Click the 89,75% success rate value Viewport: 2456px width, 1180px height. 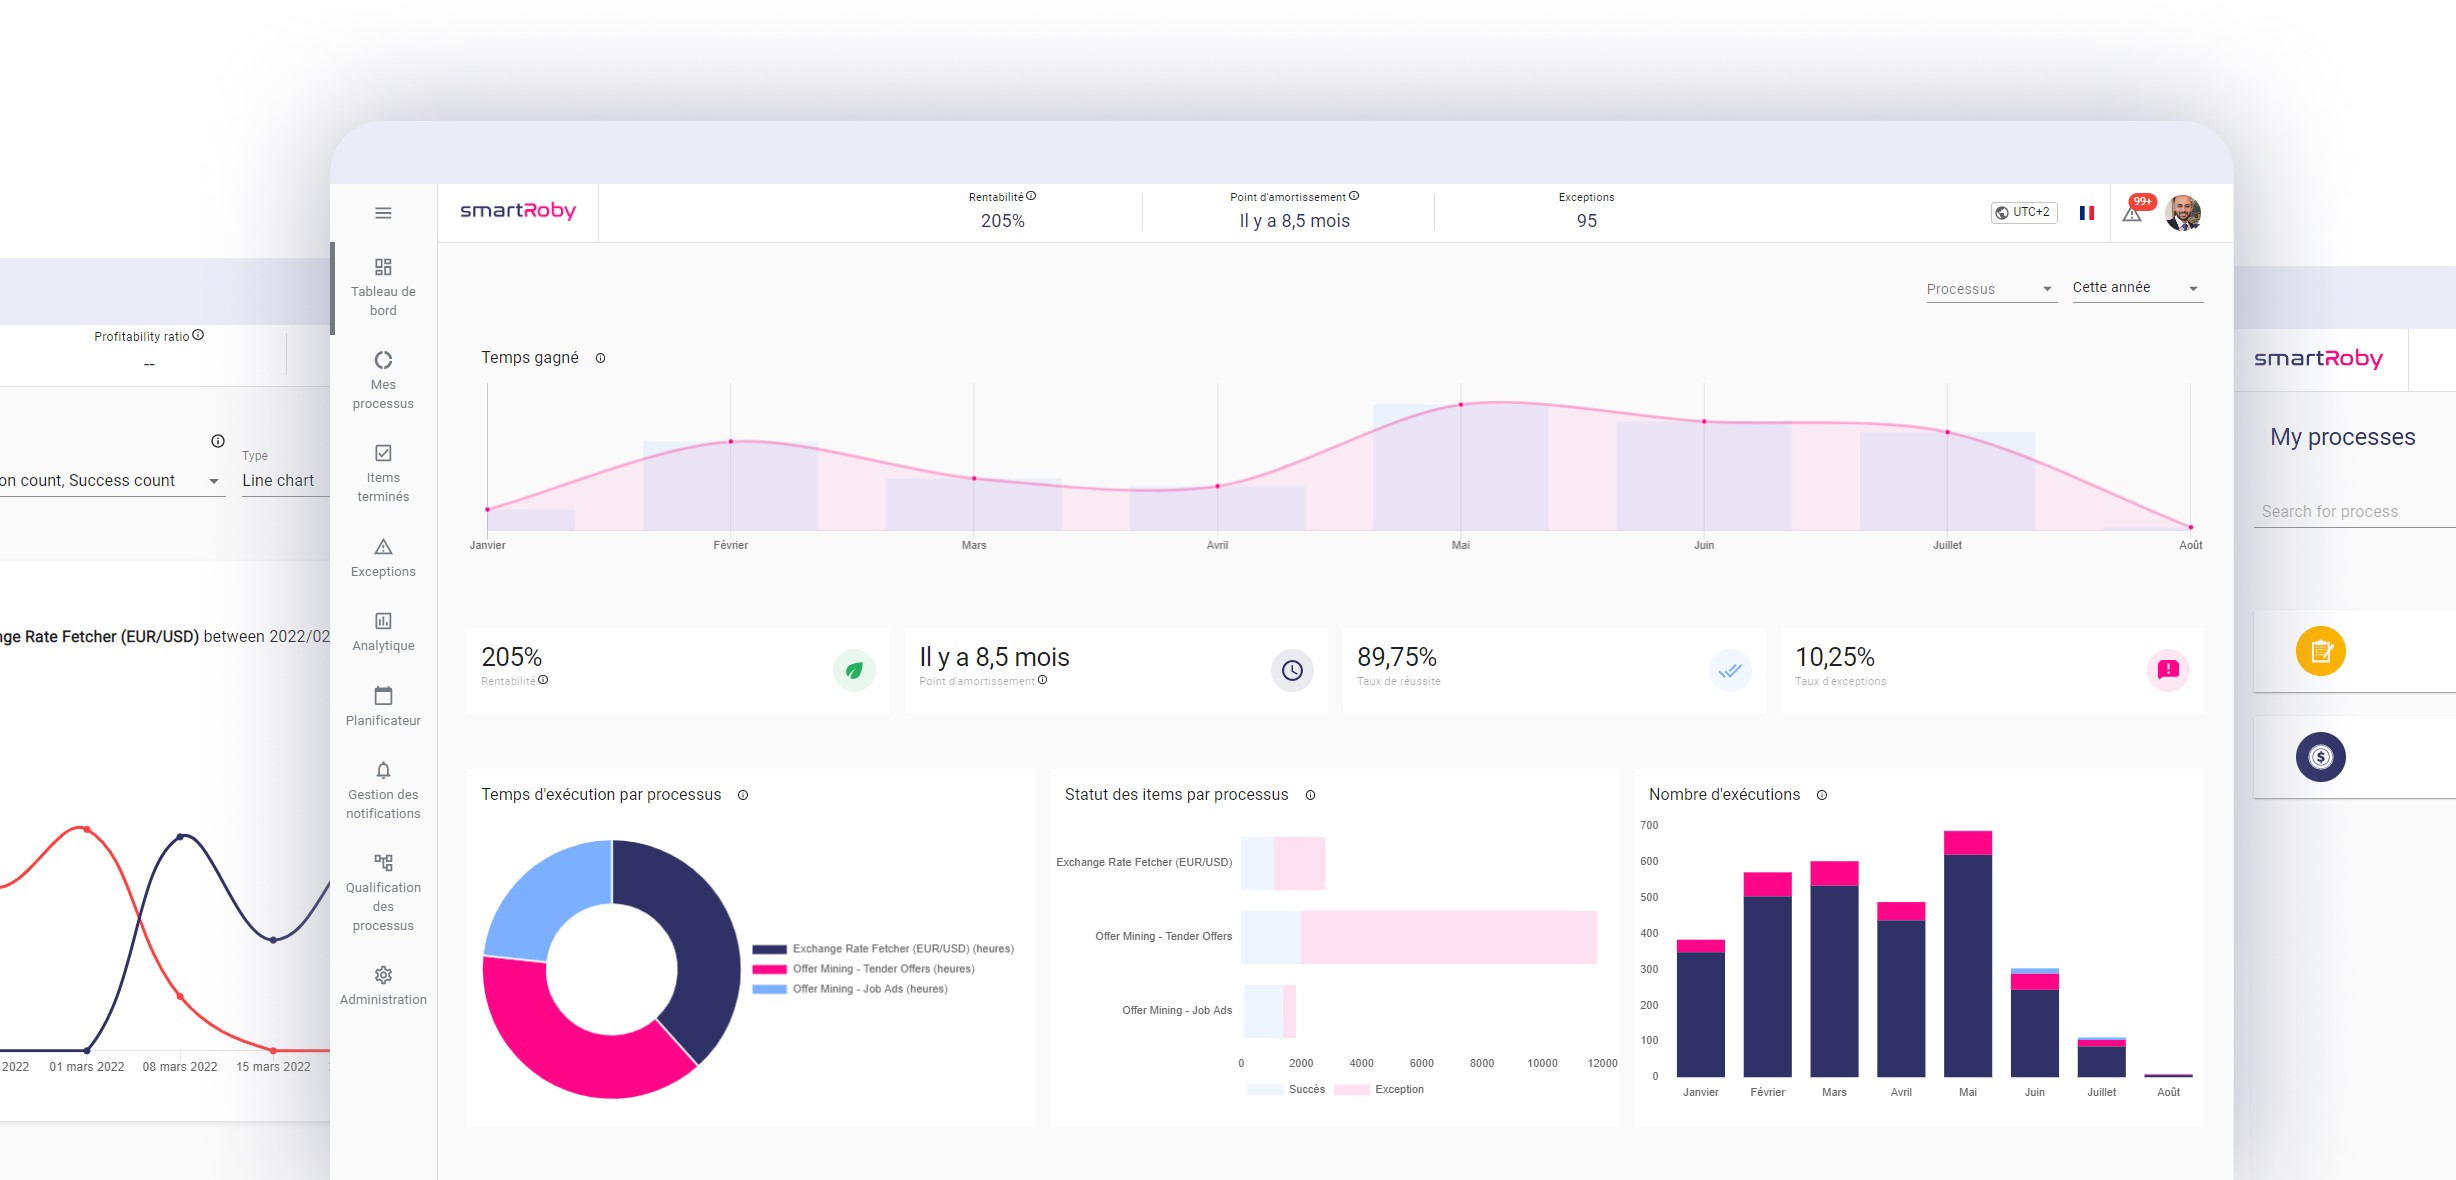(x=1396, y=657)
